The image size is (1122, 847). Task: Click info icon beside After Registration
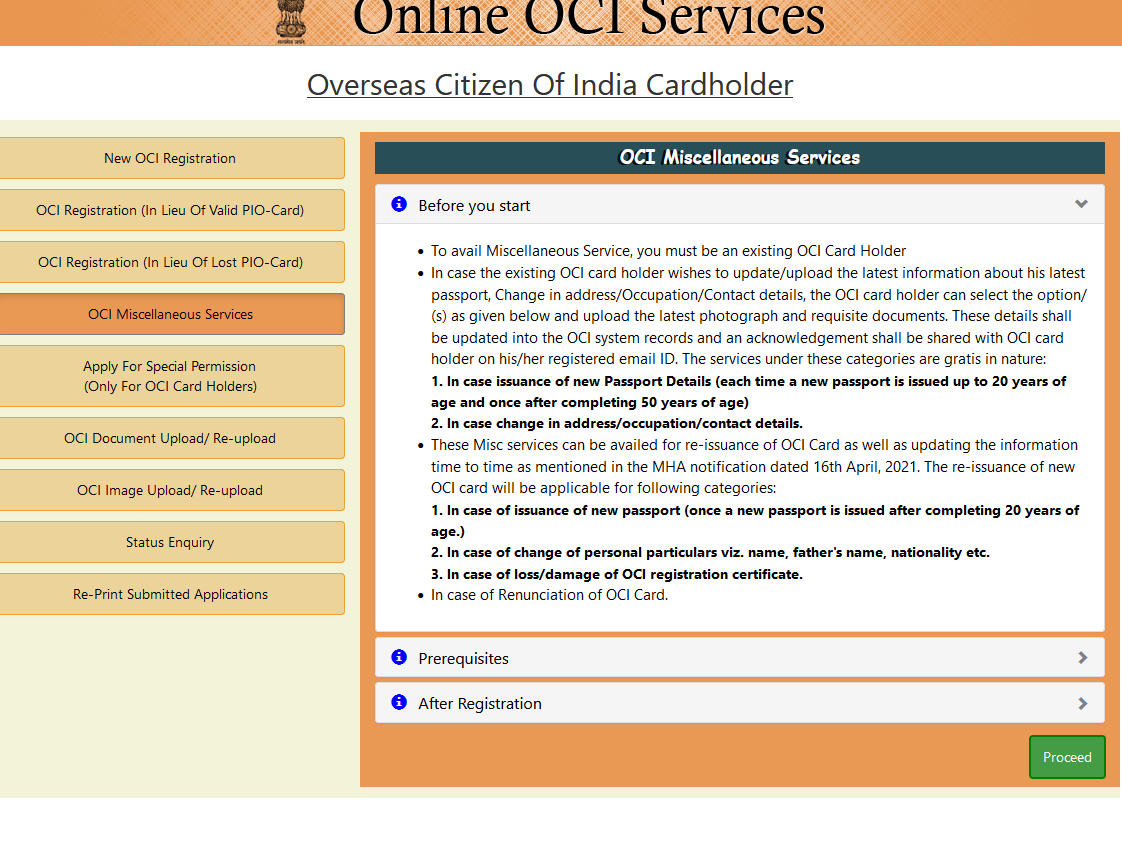(x=399, y=702)
